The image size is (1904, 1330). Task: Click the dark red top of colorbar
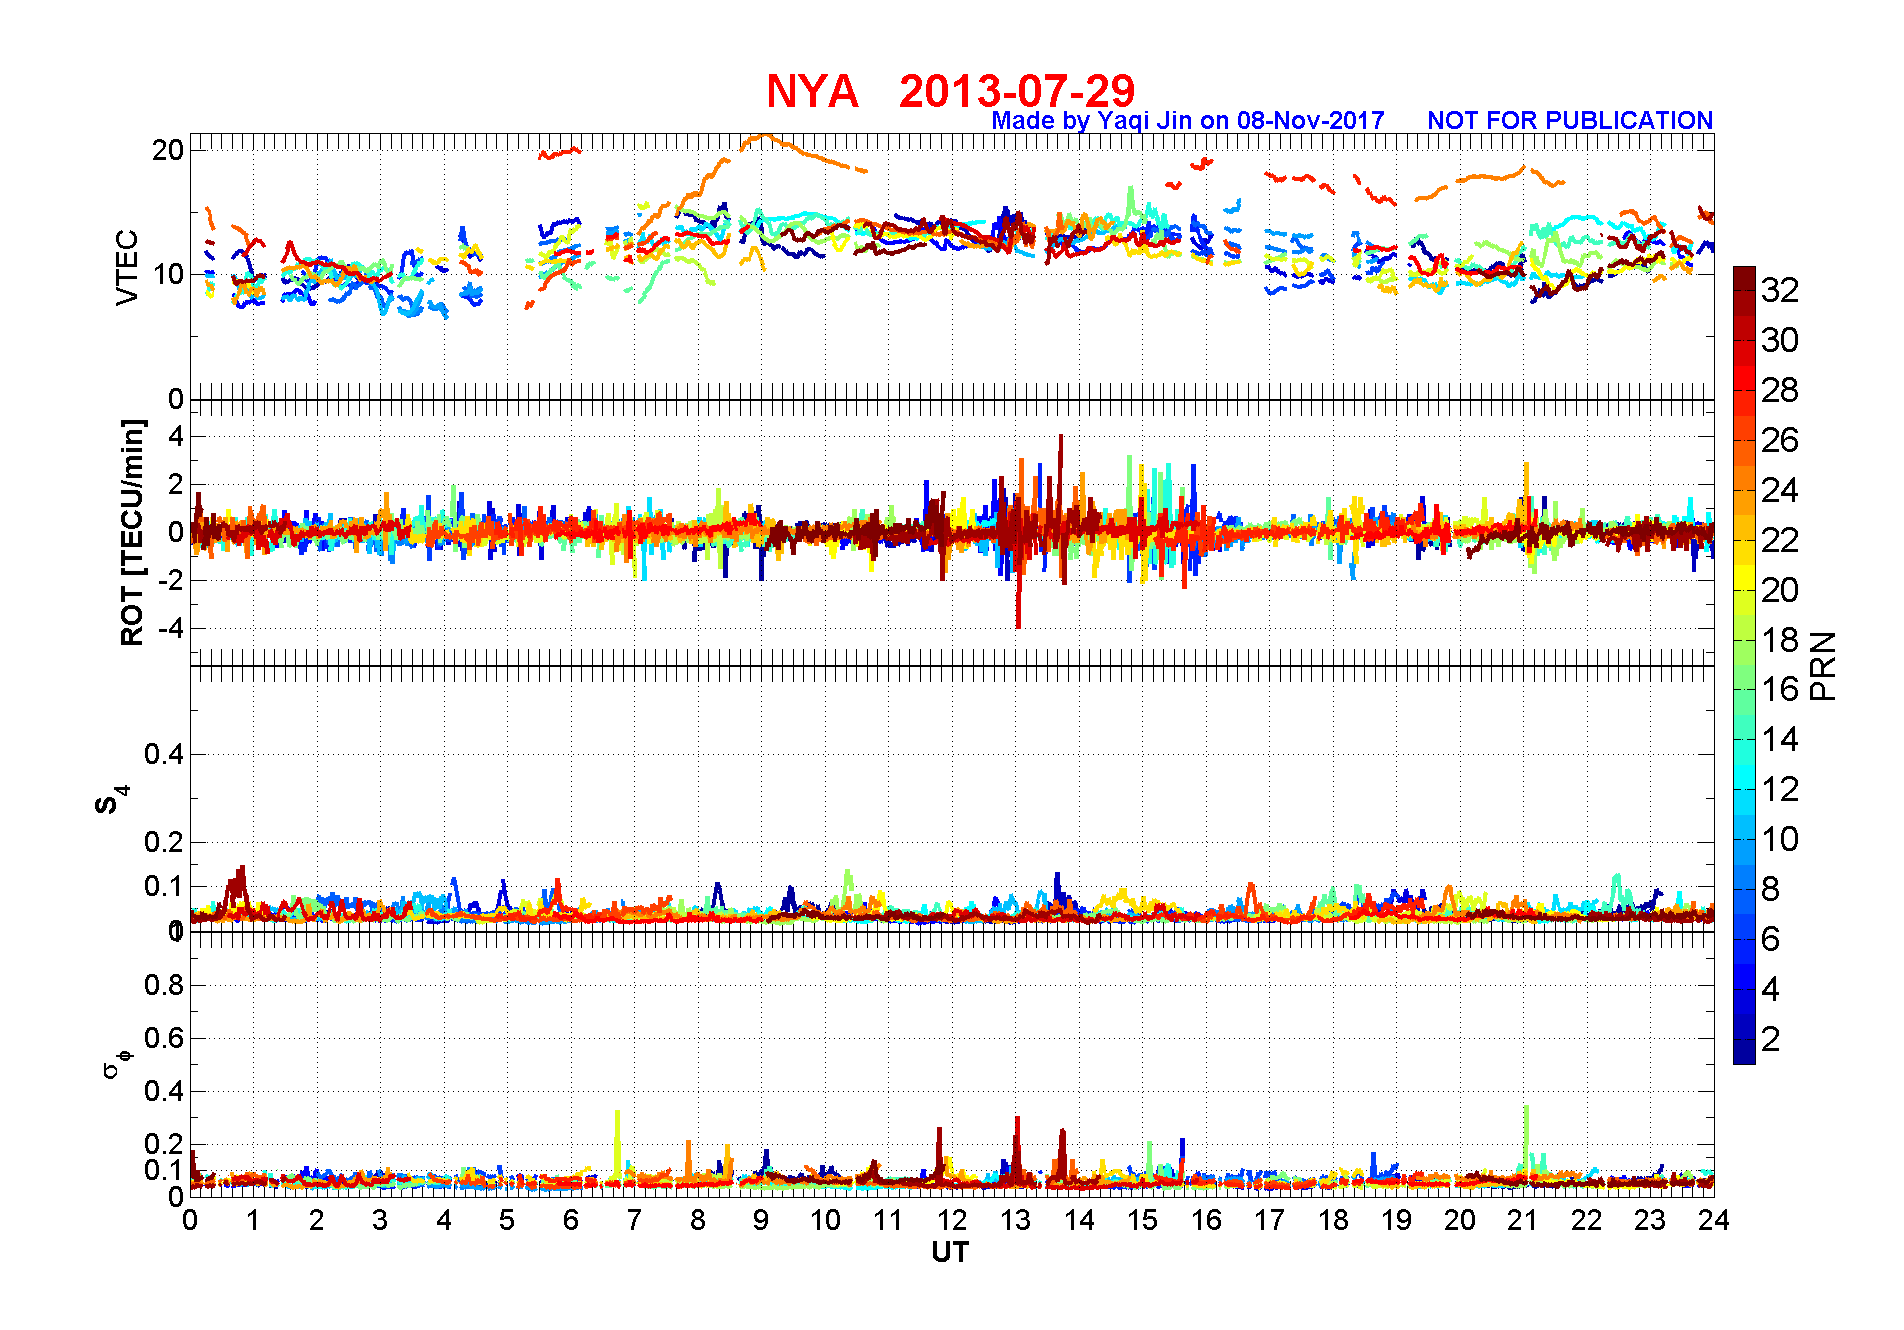coord(1744,278)
